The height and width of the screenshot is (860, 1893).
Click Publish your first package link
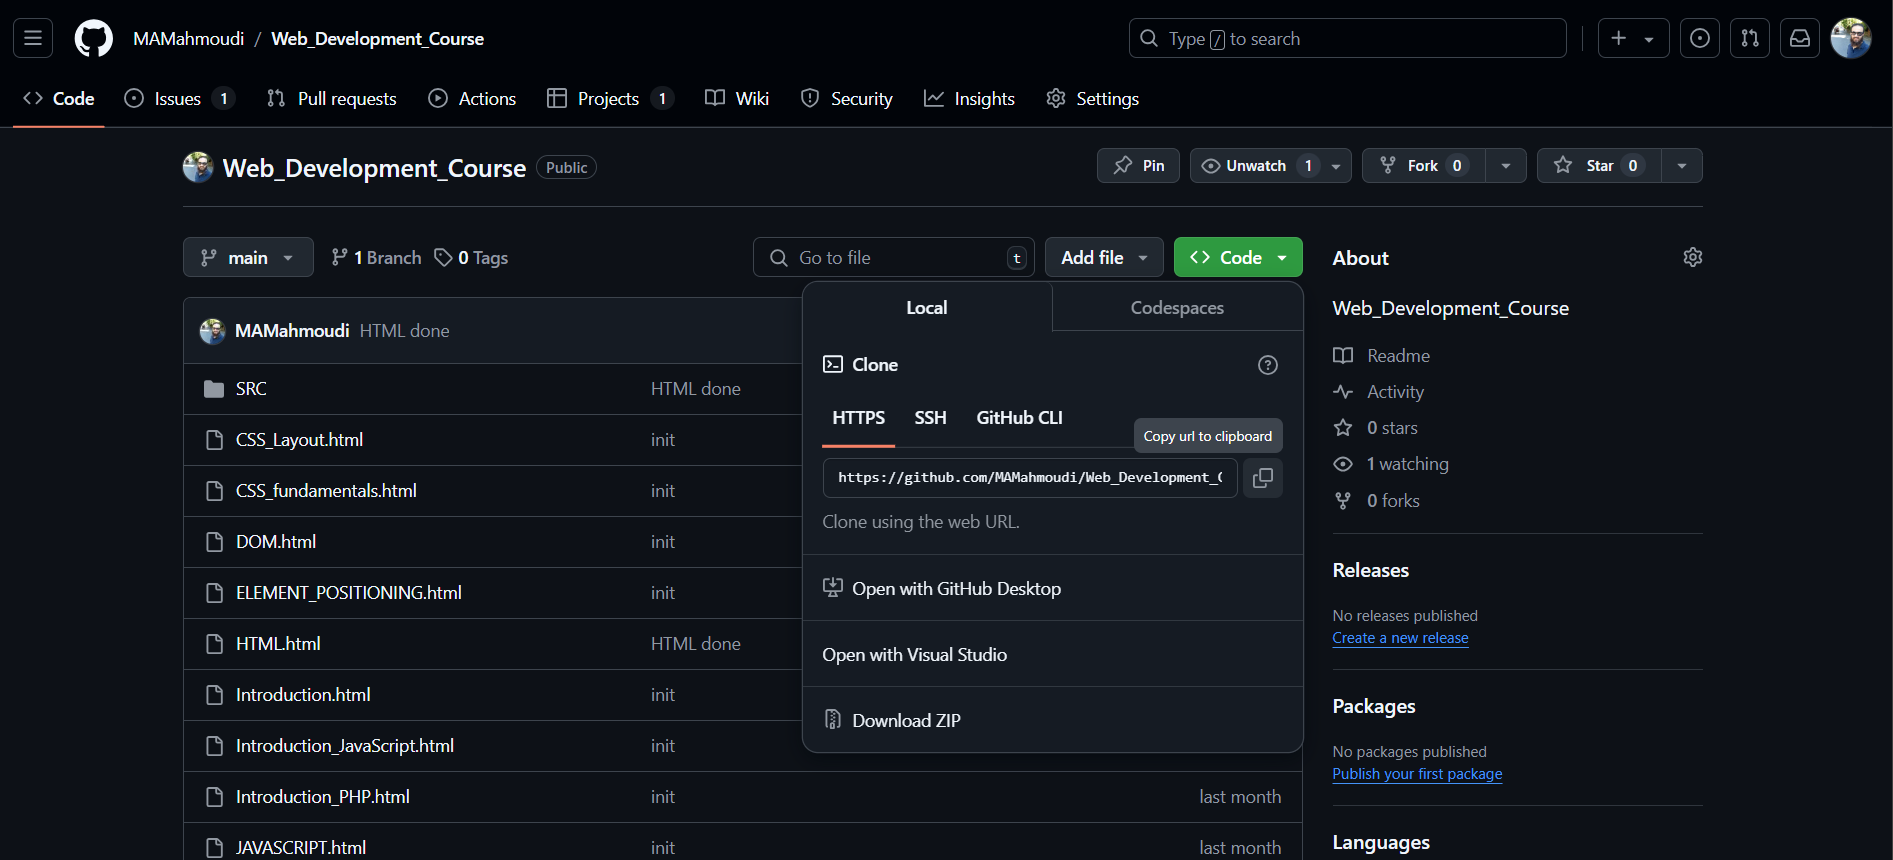[1417, 774]
